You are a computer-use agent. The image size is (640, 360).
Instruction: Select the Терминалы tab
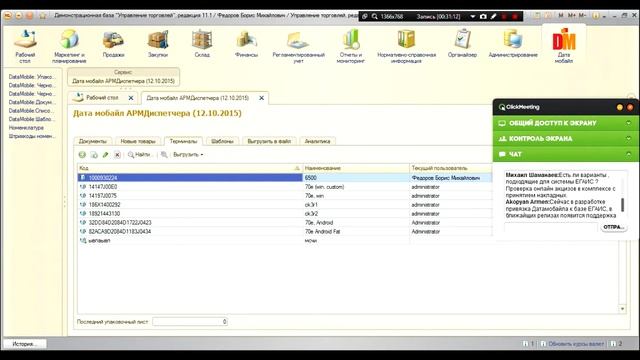pyautogui.click(x=183, y=141)
